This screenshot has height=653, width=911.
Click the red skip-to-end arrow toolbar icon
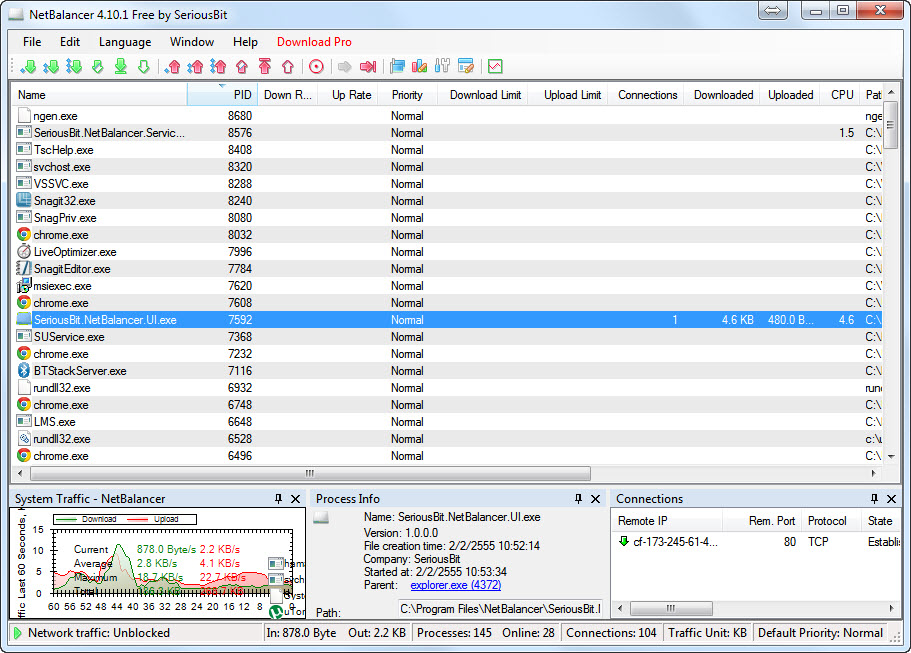(x=368, y=67)
